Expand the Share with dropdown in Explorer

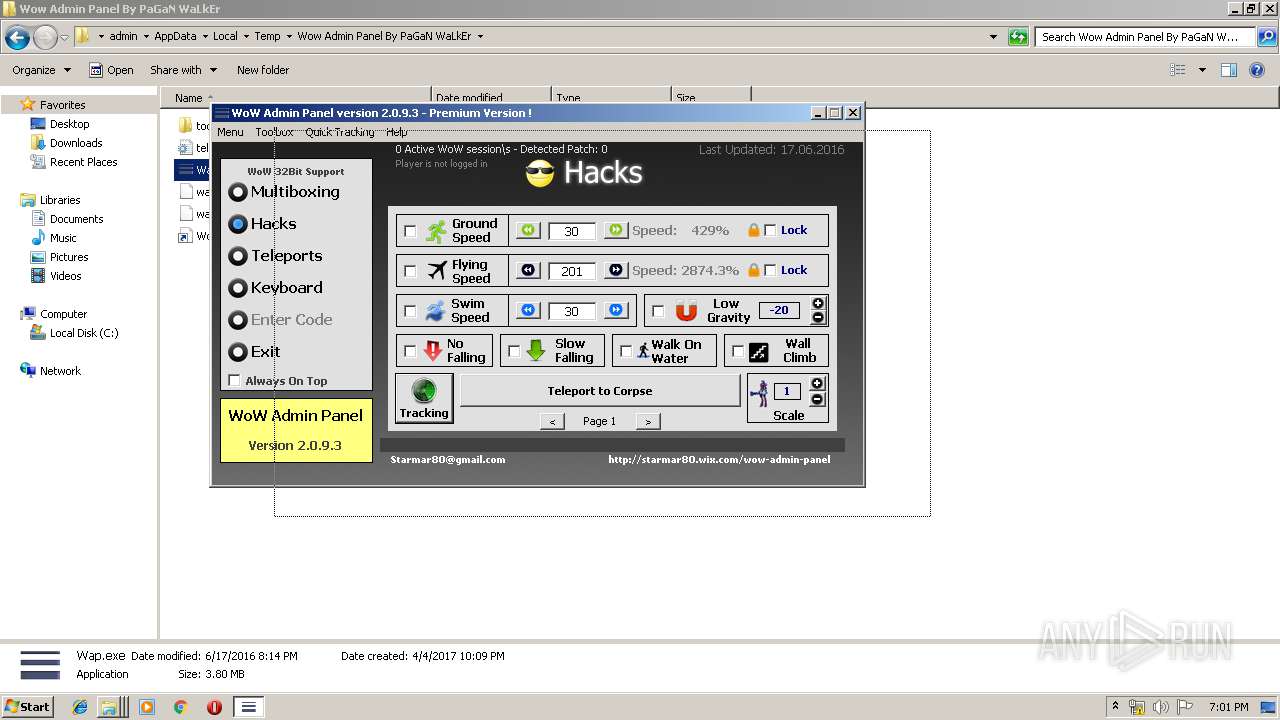183,70
